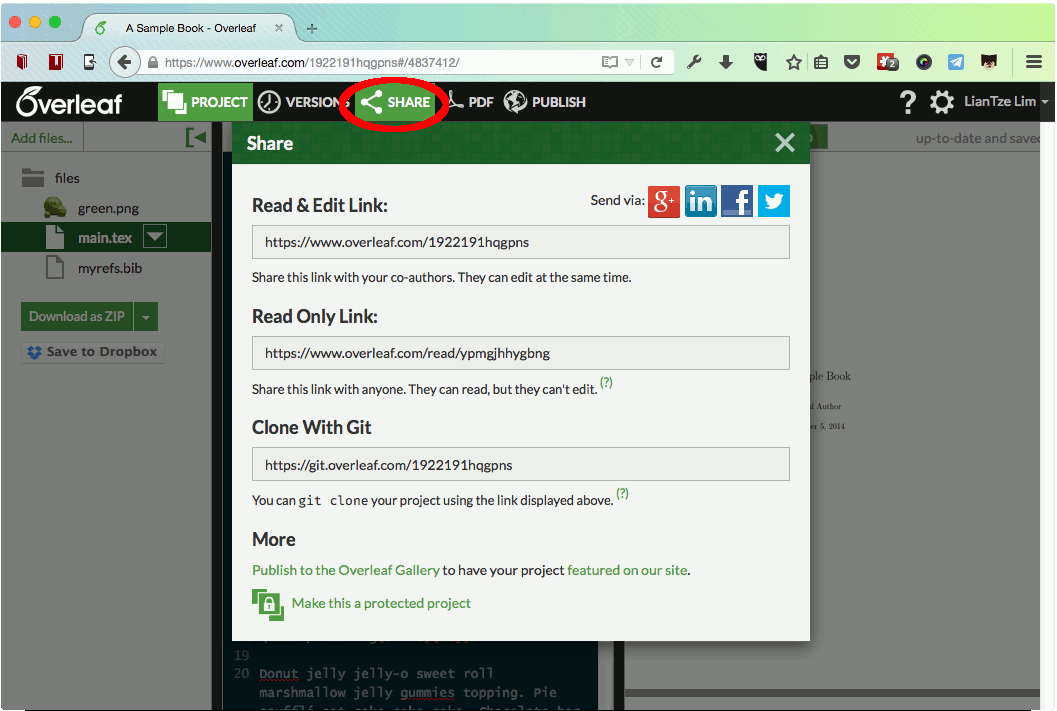Share via Google Plus icon
1057x711 pixels.
[664, 201]
